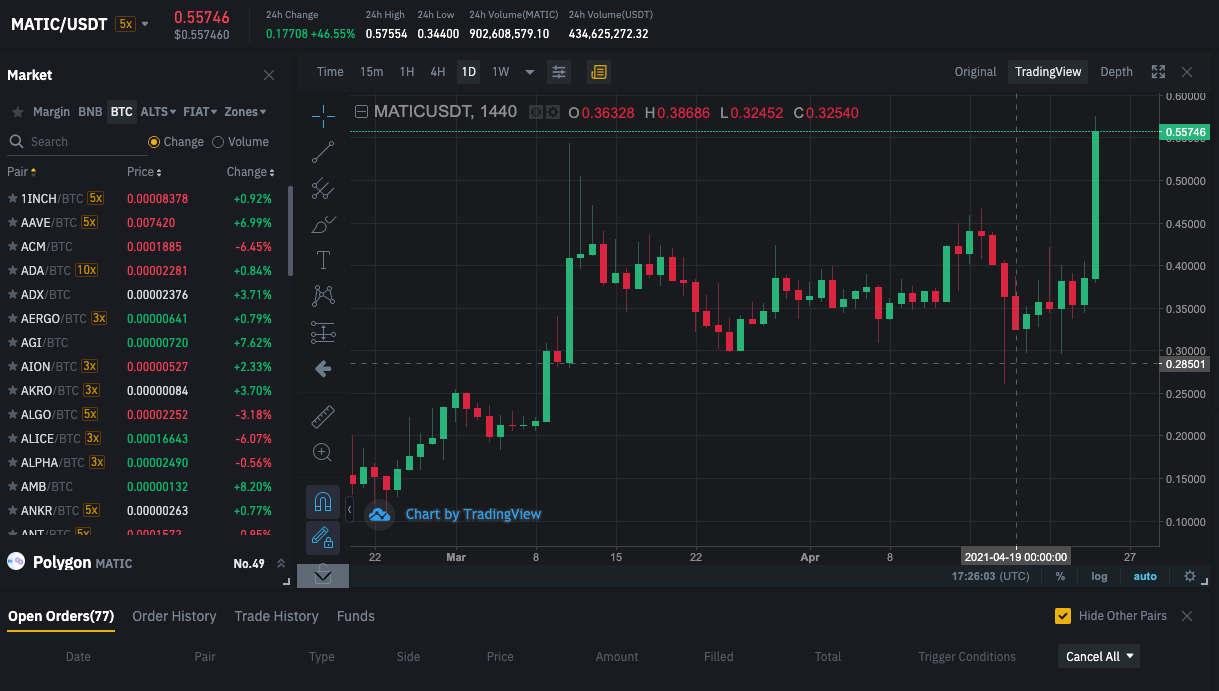Switch chart to Original view
1219x691 pixels.
click(x=975, y=72)
